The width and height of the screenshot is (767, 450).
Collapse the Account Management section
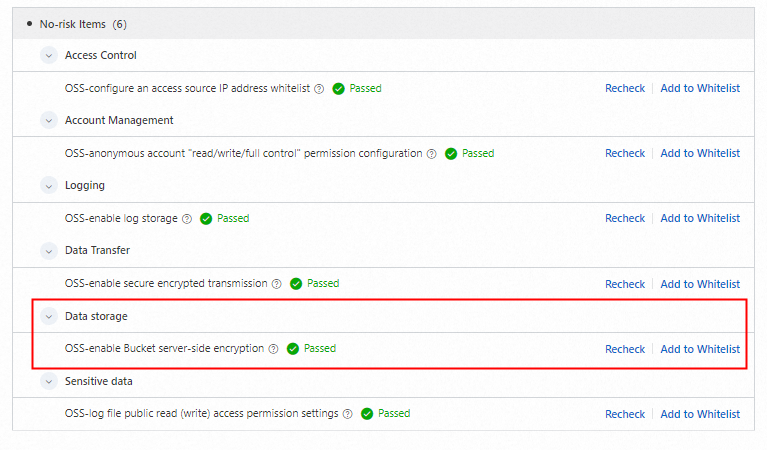tap(48, 121)
